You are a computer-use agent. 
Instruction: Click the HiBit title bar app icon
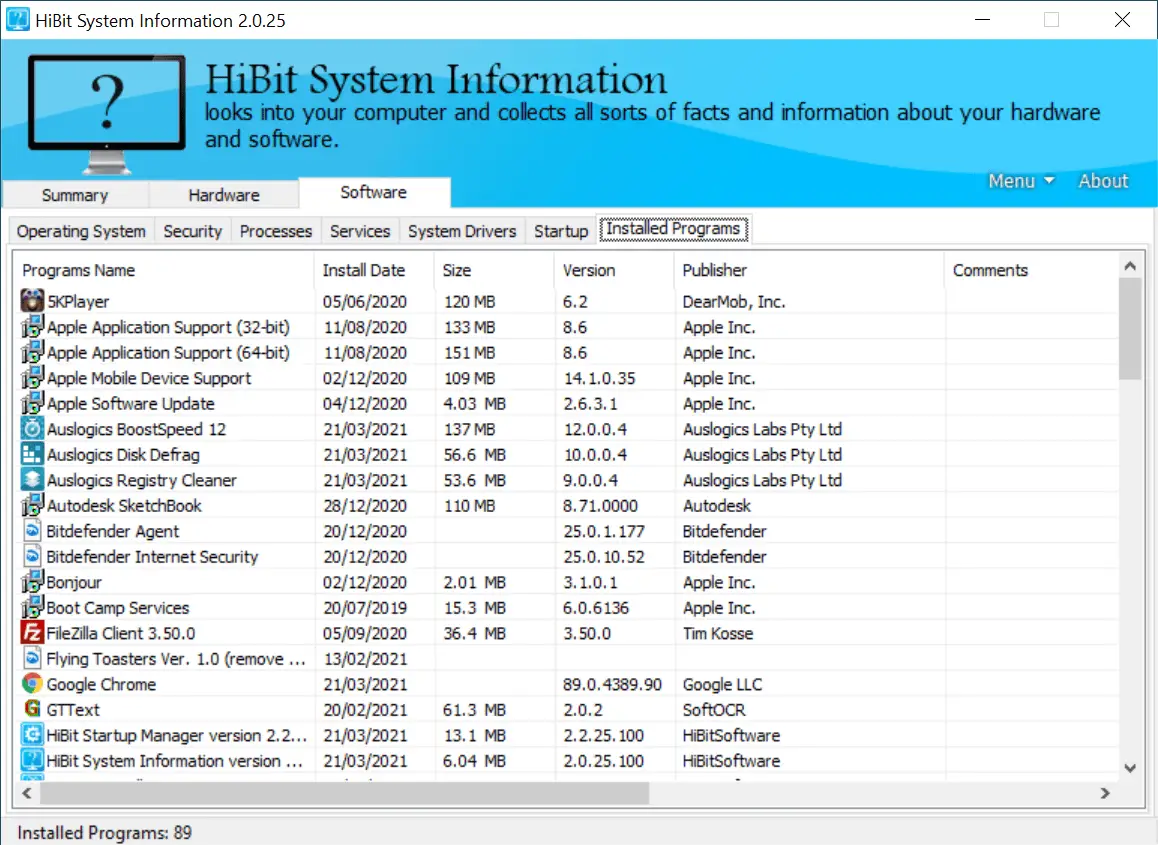pyautogui.click(x=18, y=19)
